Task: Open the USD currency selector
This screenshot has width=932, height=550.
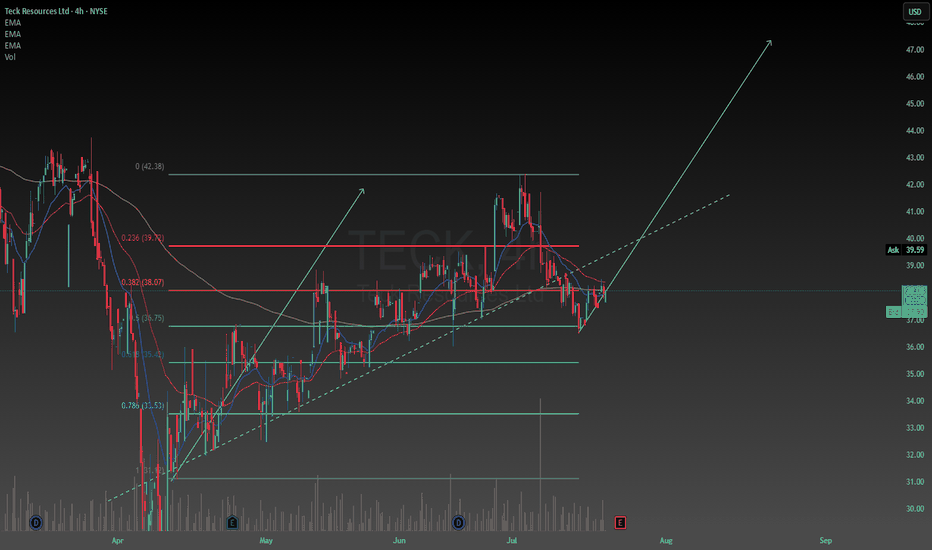Action: tap(915, 11)
